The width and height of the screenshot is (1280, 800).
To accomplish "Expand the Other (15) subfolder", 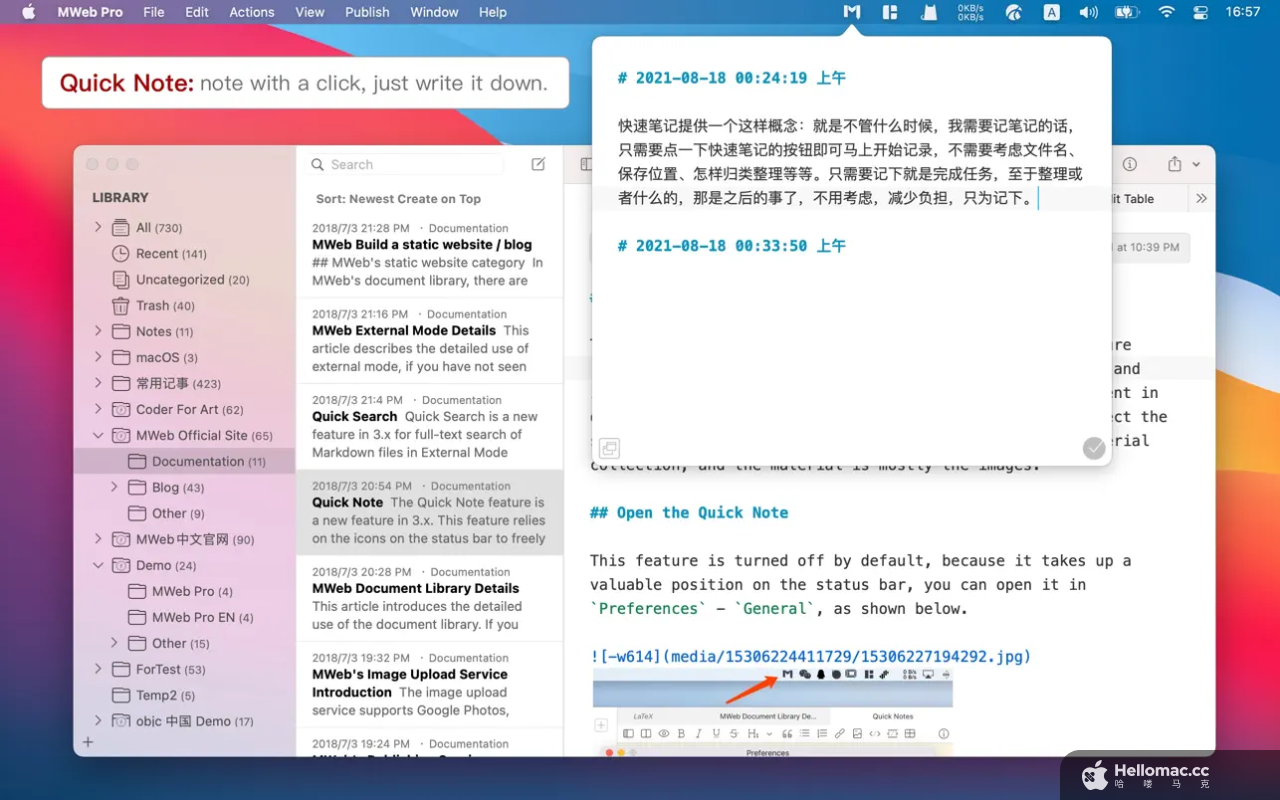I will point(114,643).
